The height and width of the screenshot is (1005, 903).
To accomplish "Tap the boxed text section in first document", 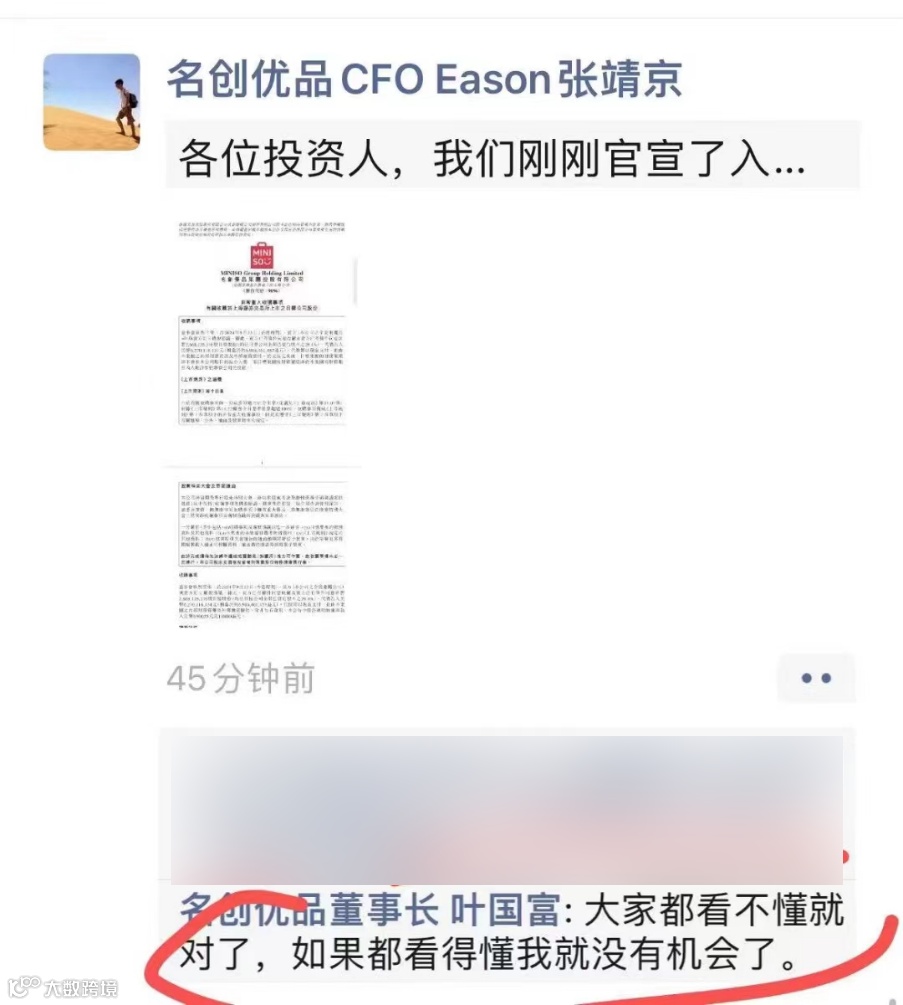I will pos(262,370).
